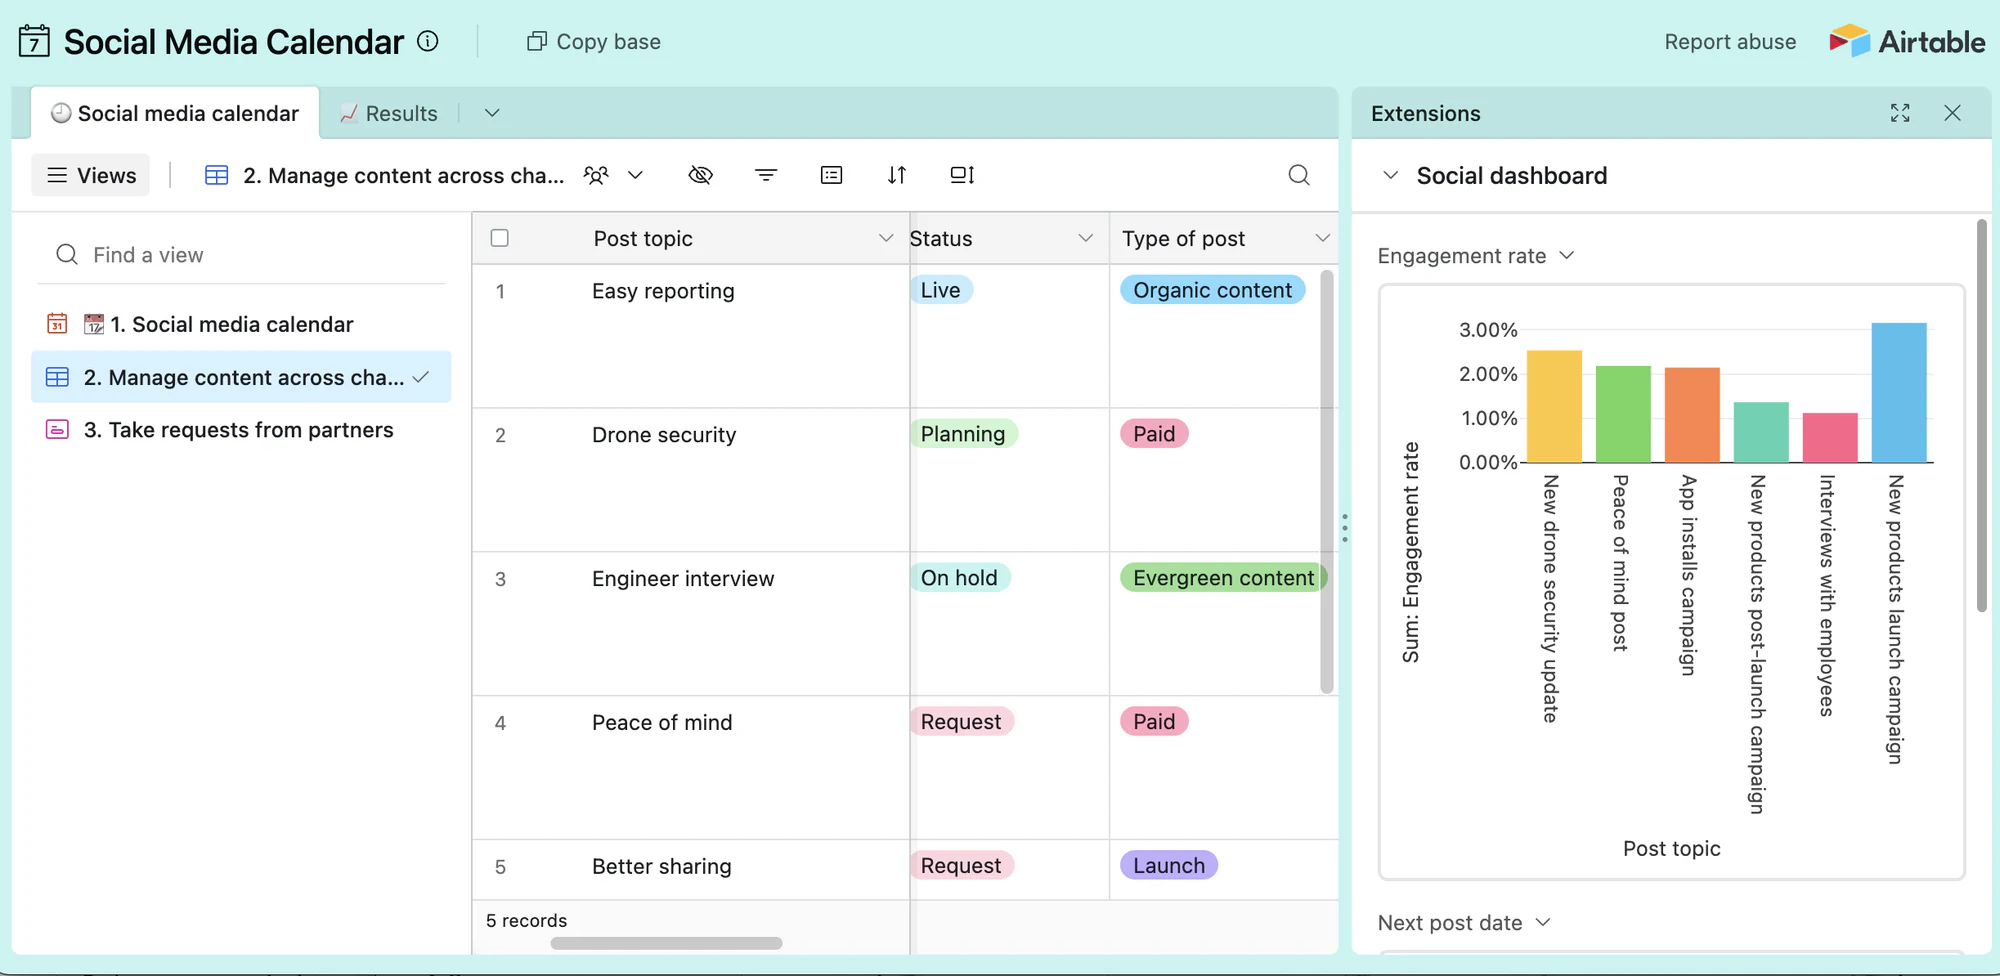The image size is (2000, 976).
Task: Select view 3. Take requests from partners
Action: 241,430
